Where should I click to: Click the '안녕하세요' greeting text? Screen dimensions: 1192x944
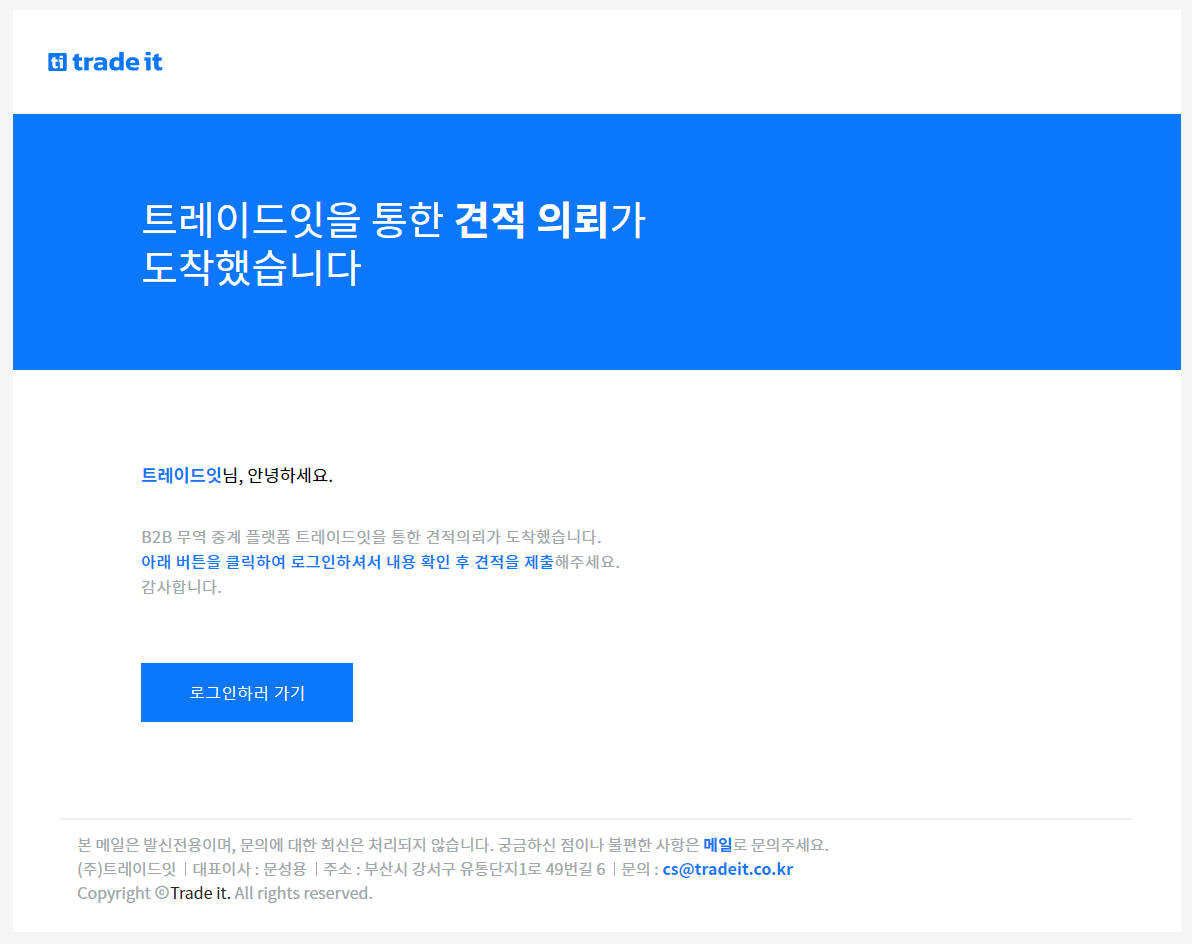289,475
